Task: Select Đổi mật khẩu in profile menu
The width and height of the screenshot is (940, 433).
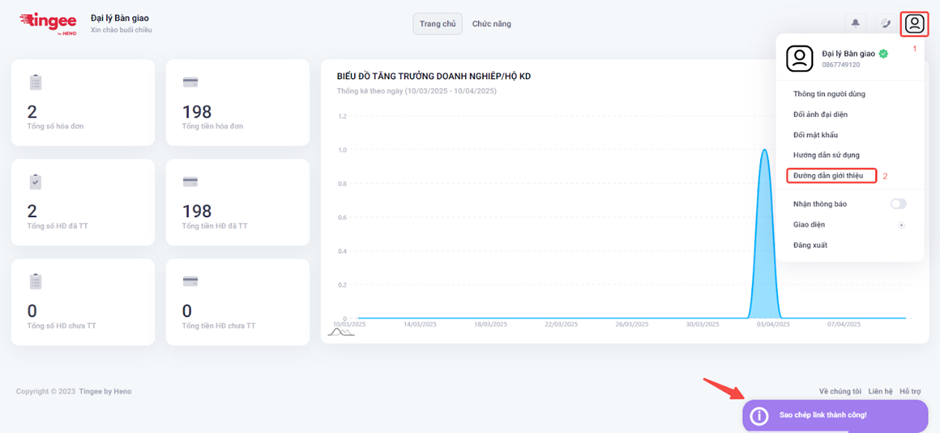Action: click(x=815, y=135)
